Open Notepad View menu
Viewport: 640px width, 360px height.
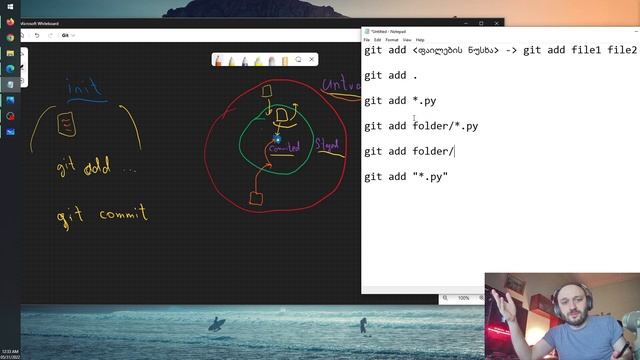click(407, 40)
